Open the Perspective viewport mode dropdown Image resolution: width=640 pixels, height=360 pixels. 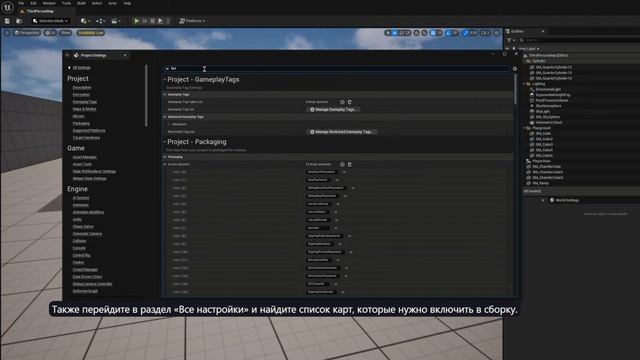click(27, 33)
